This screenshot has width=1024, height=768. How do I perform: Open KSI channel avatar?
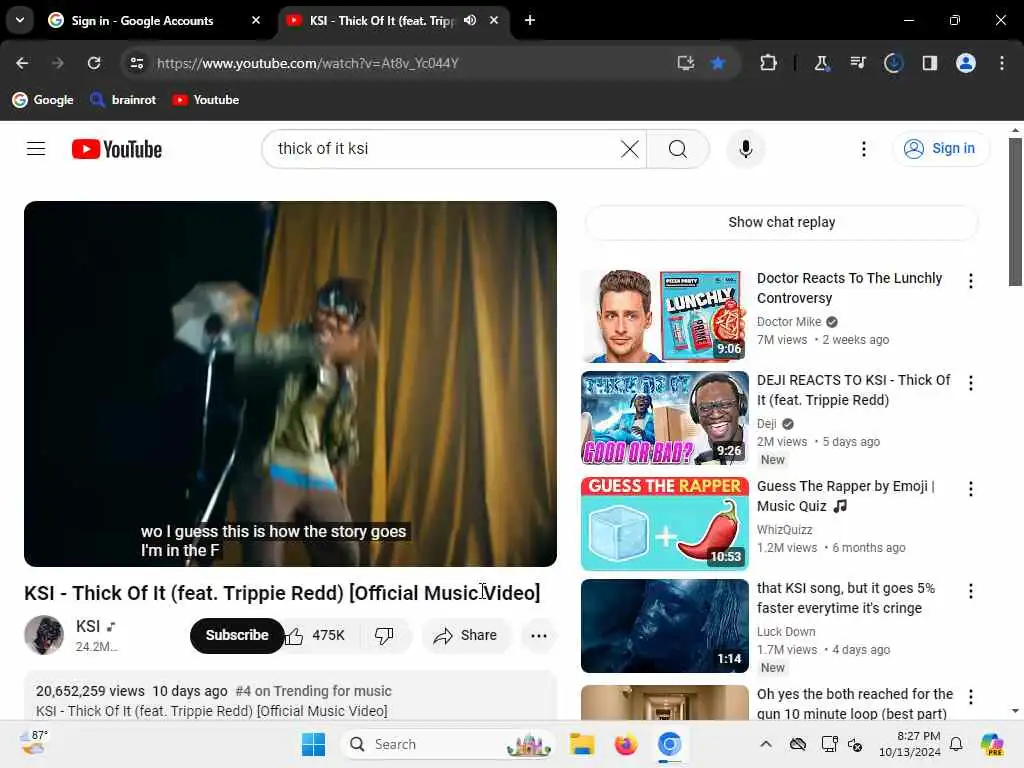[x=44, y=635]
